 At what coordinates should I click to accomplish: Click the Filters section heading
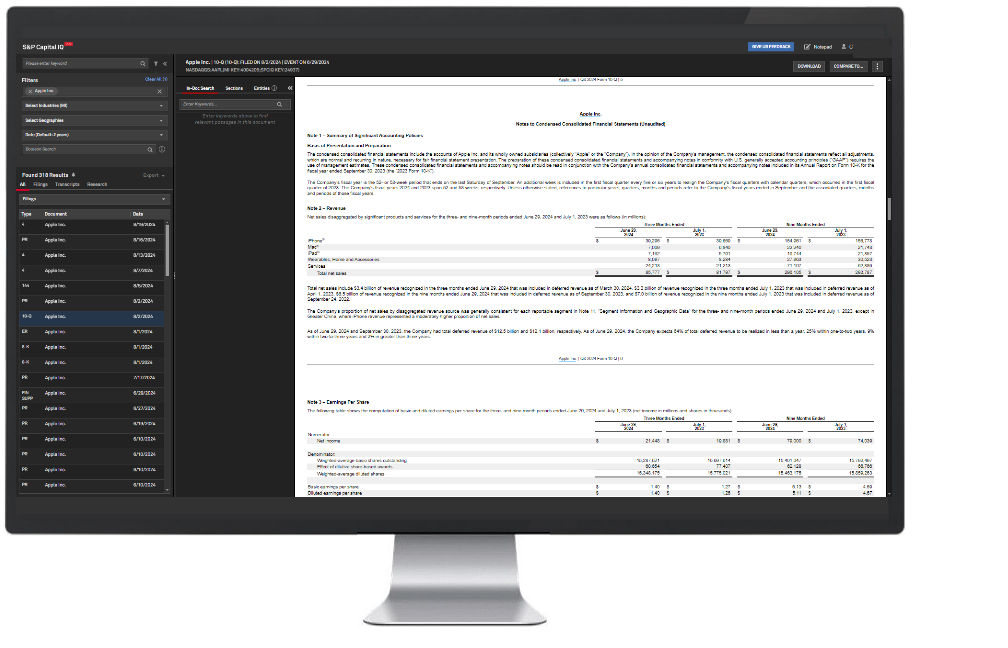pos(30,80)
